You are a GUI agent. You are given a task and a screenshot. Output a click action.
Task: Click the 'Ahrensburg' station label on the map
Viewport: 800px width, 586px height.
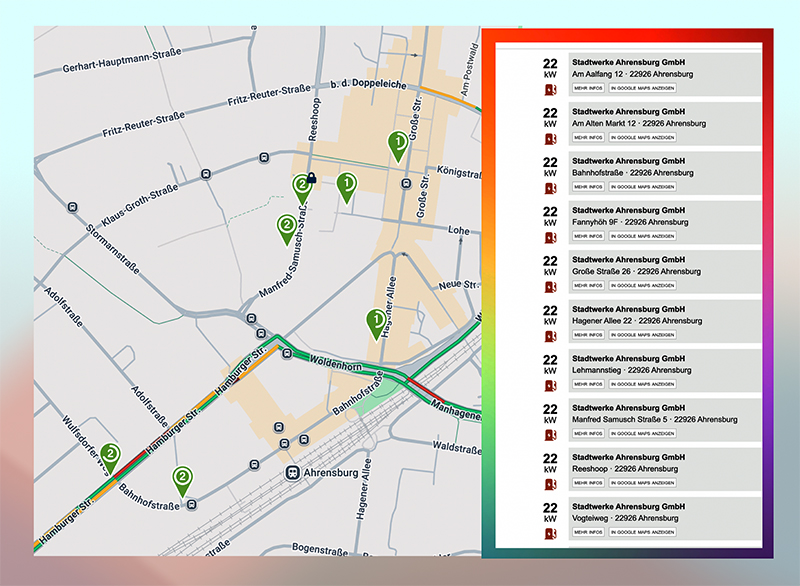(331, 473)
